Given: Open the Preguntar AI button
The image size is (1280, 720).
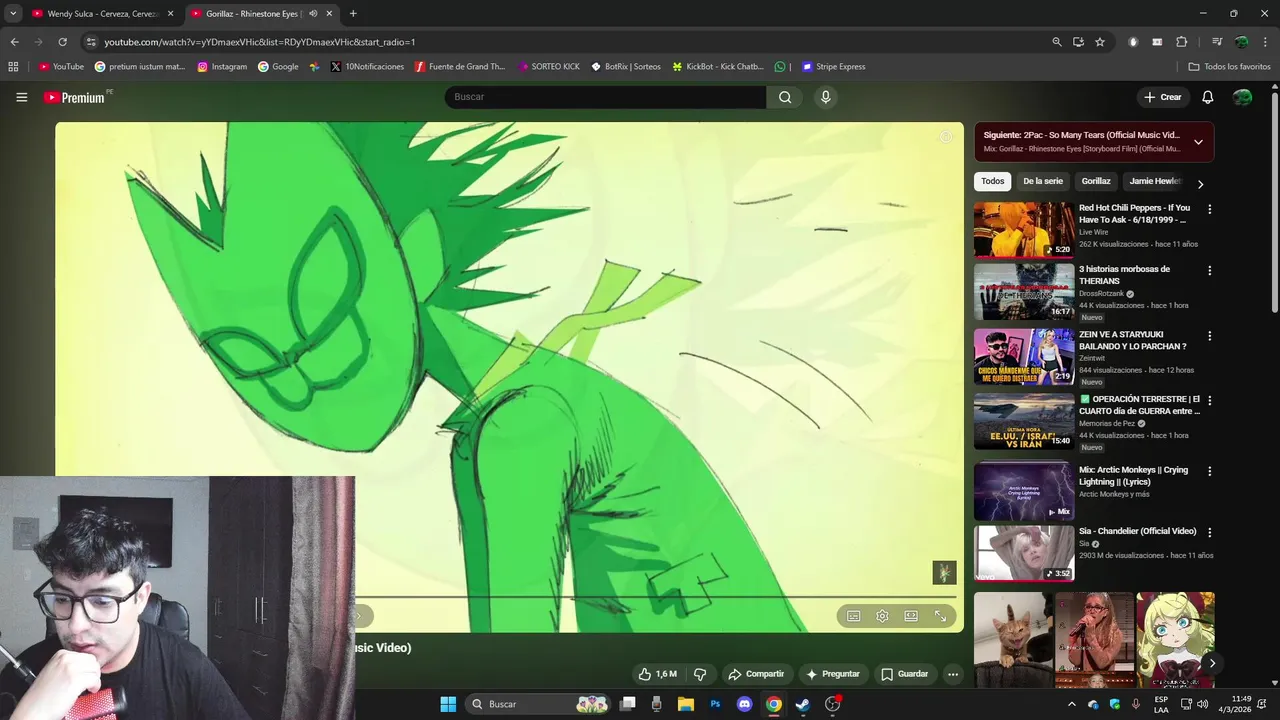Looking at the screenshot, I should [833, 674].
